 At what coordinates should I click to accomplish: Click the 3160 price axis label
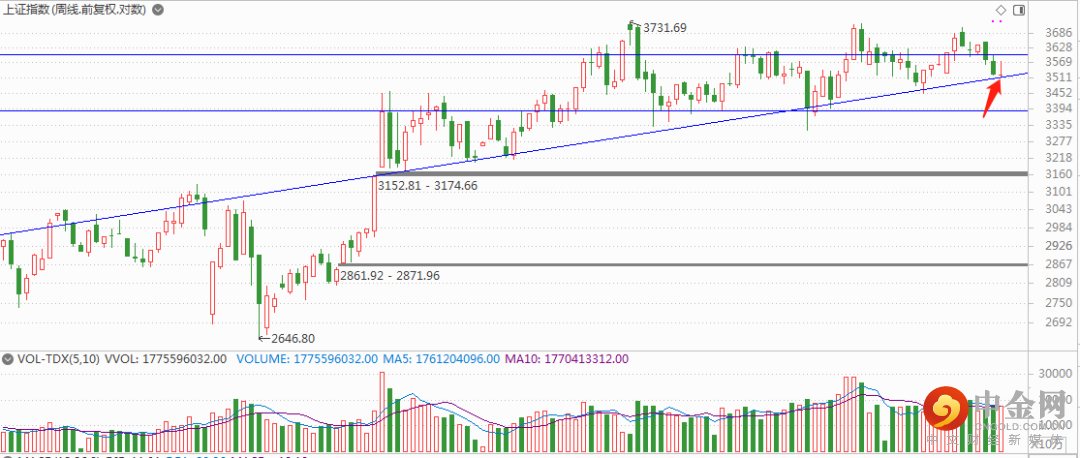pyautogui.click(x=1057, y=174)
